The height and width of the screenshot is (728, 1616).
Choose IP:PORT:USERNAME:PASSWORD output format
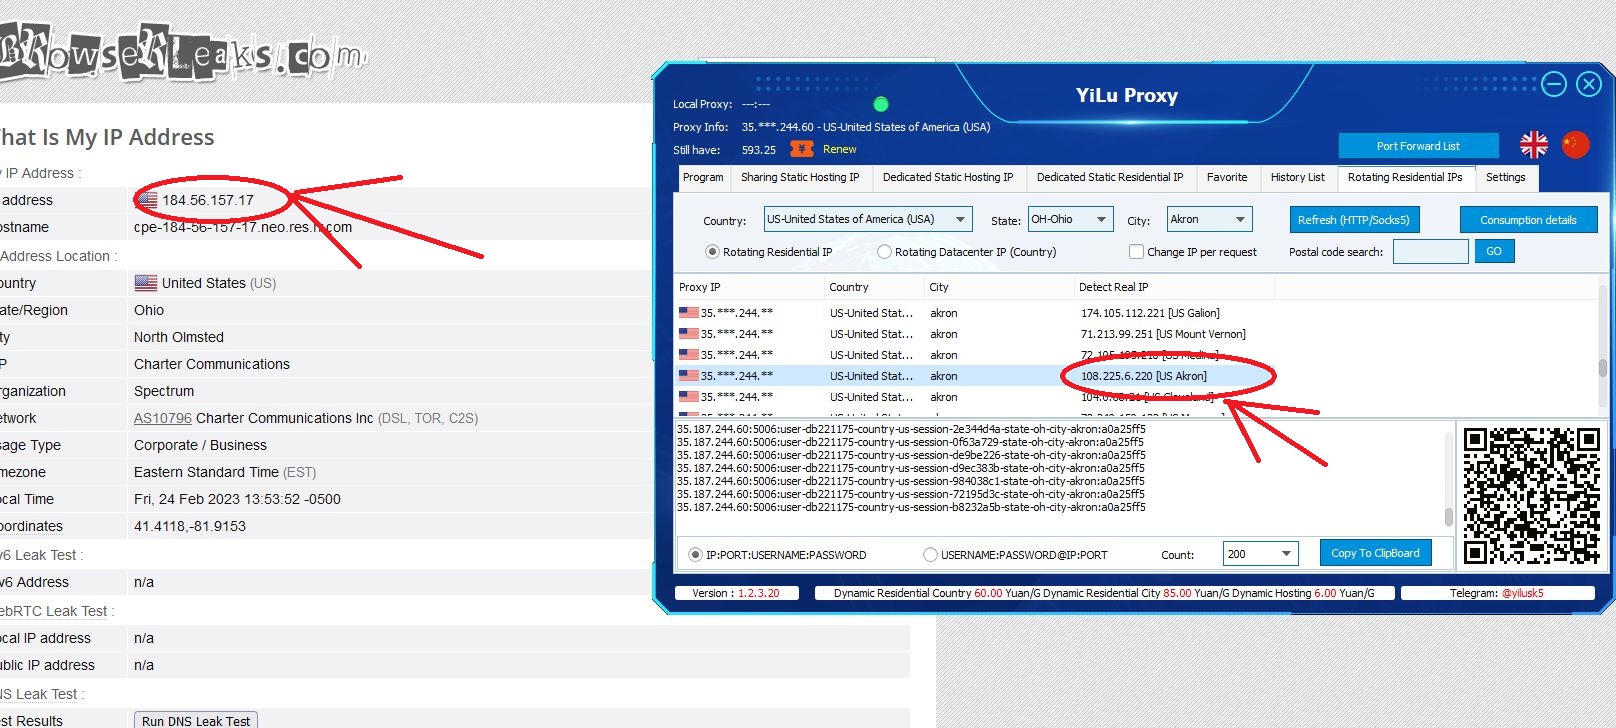778,555
